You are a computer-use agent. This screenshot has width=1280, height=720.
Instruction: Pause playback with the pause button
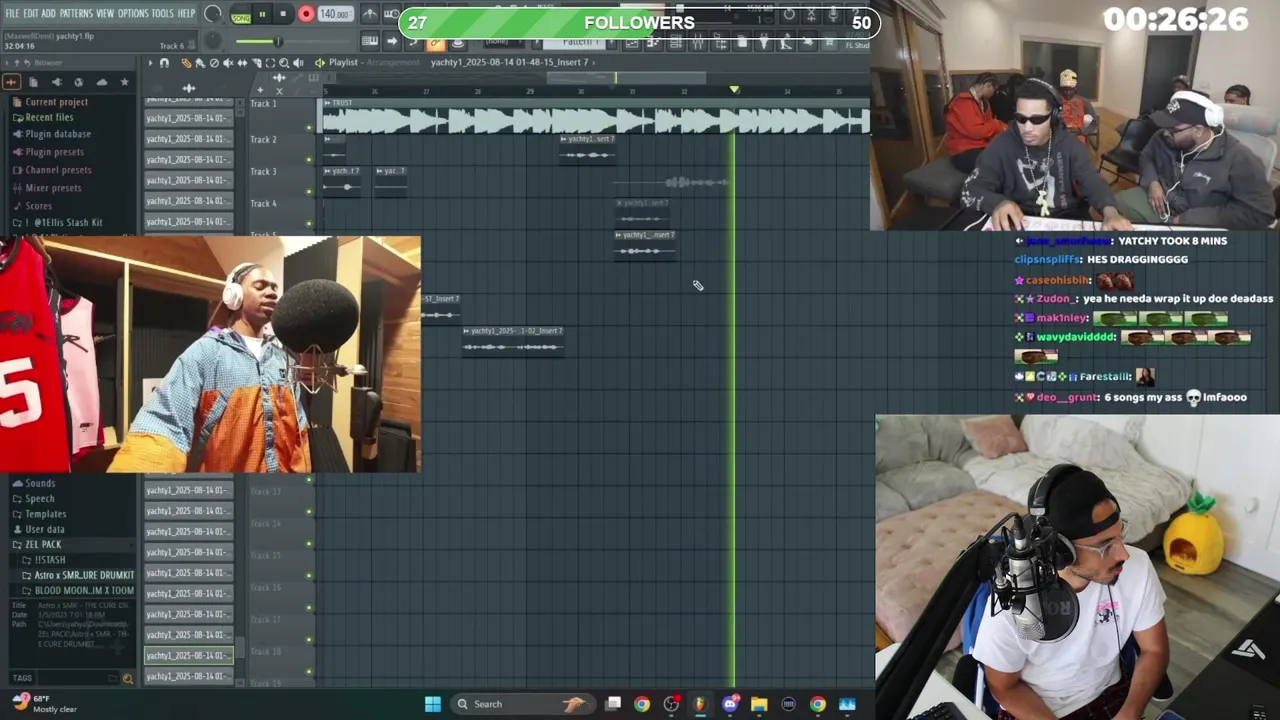point(262,14)
